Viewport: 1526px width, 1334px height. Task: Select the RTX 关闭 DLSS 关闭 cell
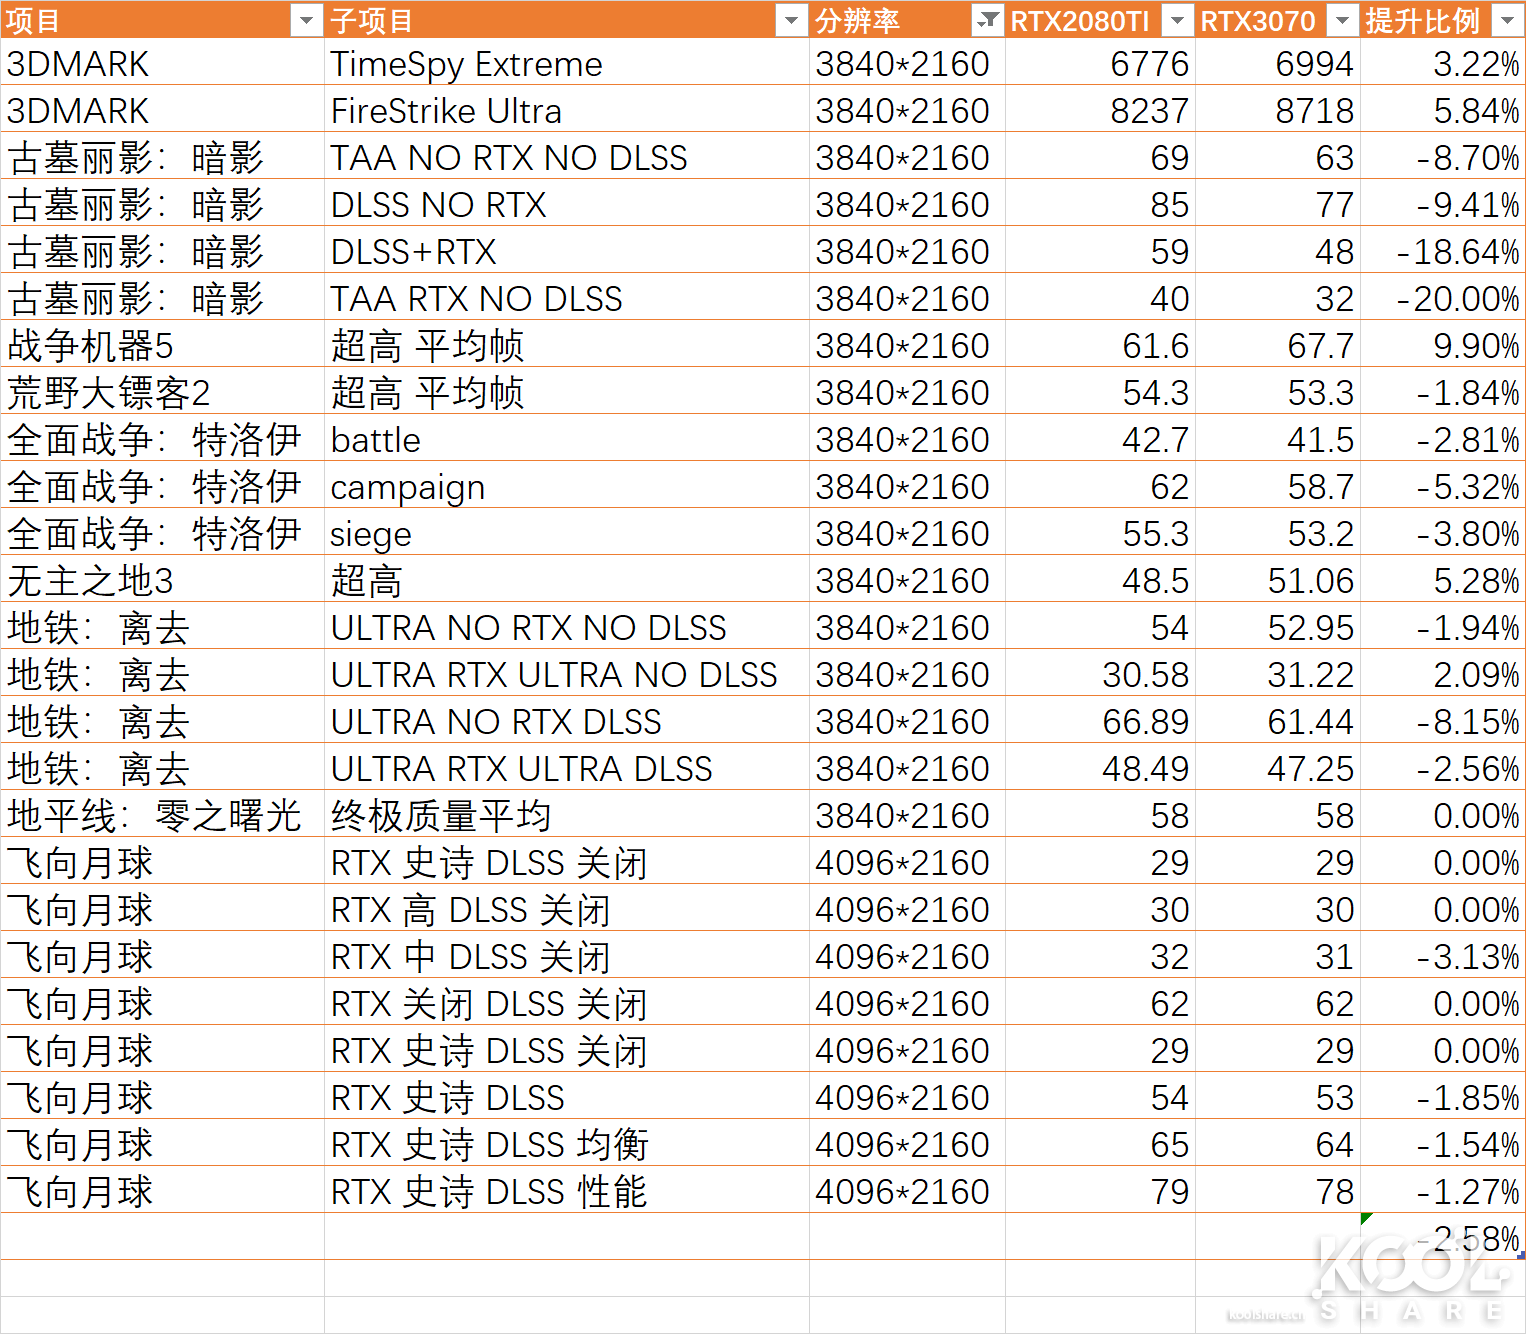click(567, 1002)
